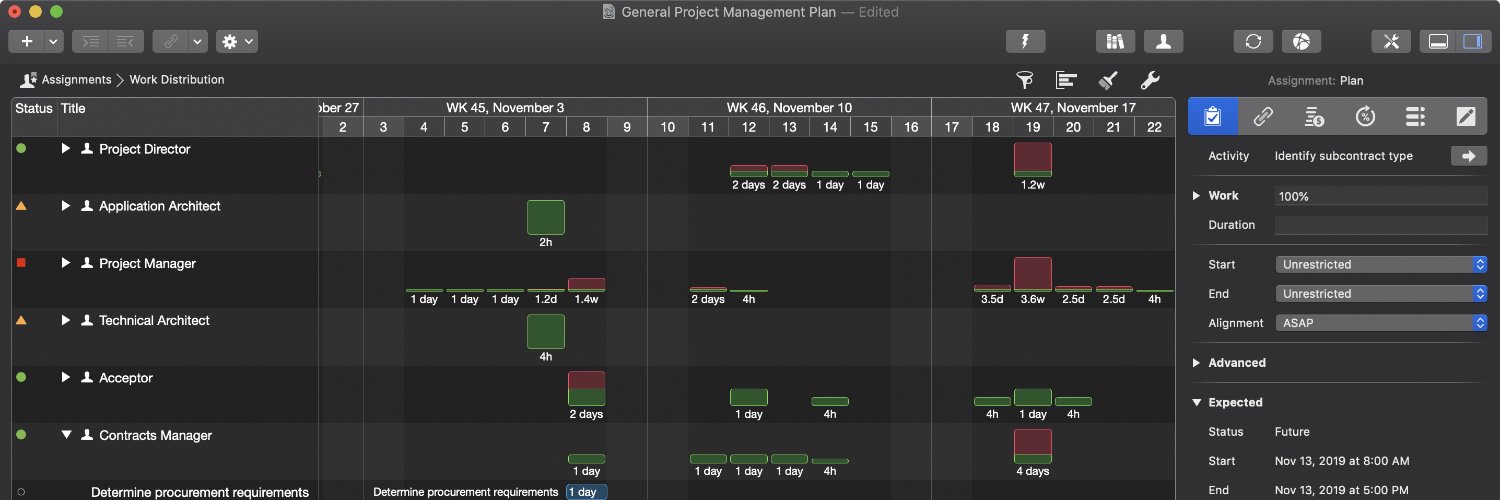Click the publish pie-chart toolbar icon
The image size is (1500, 500).
click(1301, 42)
